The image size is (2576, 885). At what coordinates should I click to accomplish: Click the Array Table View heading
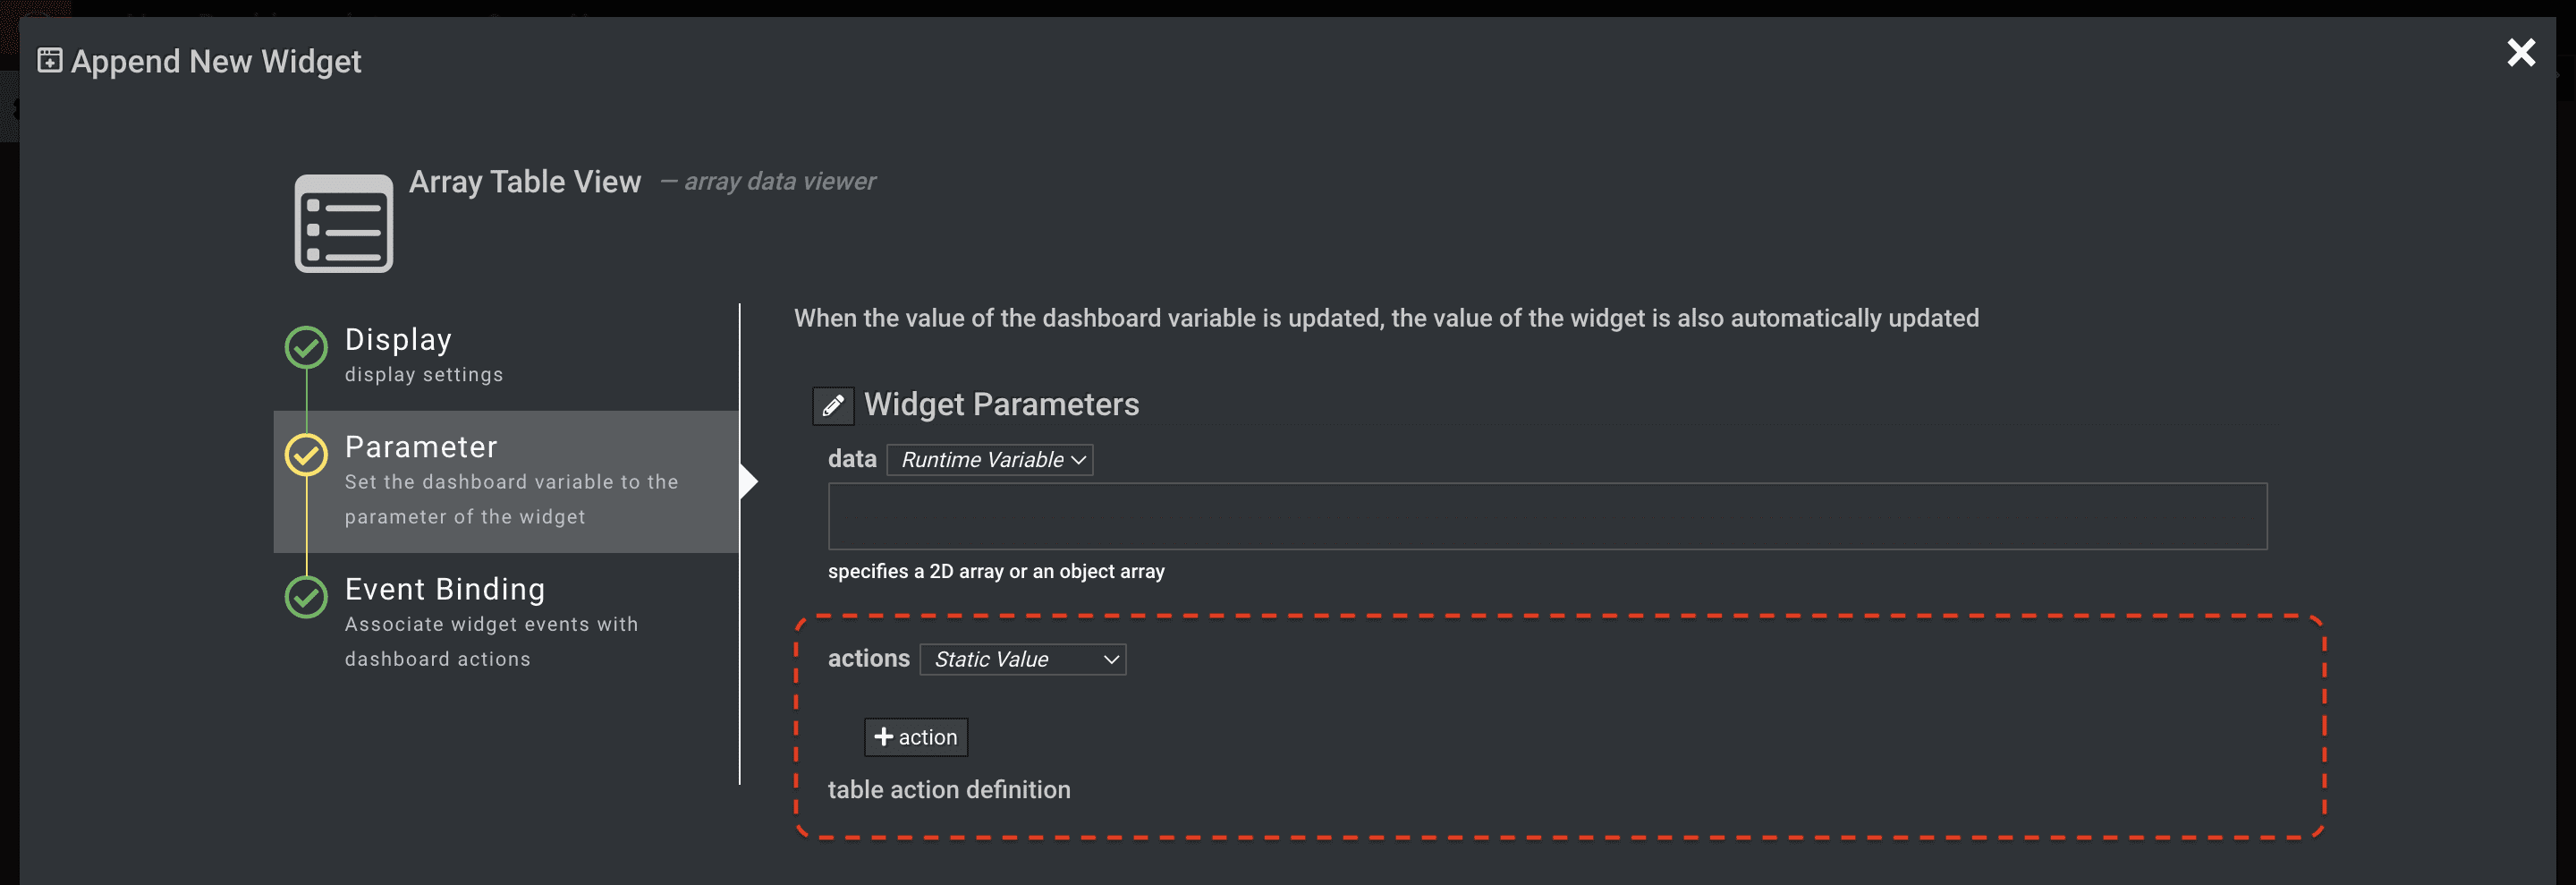coord(525,182)
